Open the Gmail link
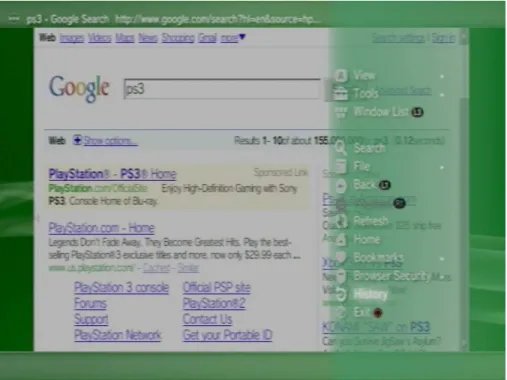Screen dimensions: 507x380 click(x=207, y=38)
